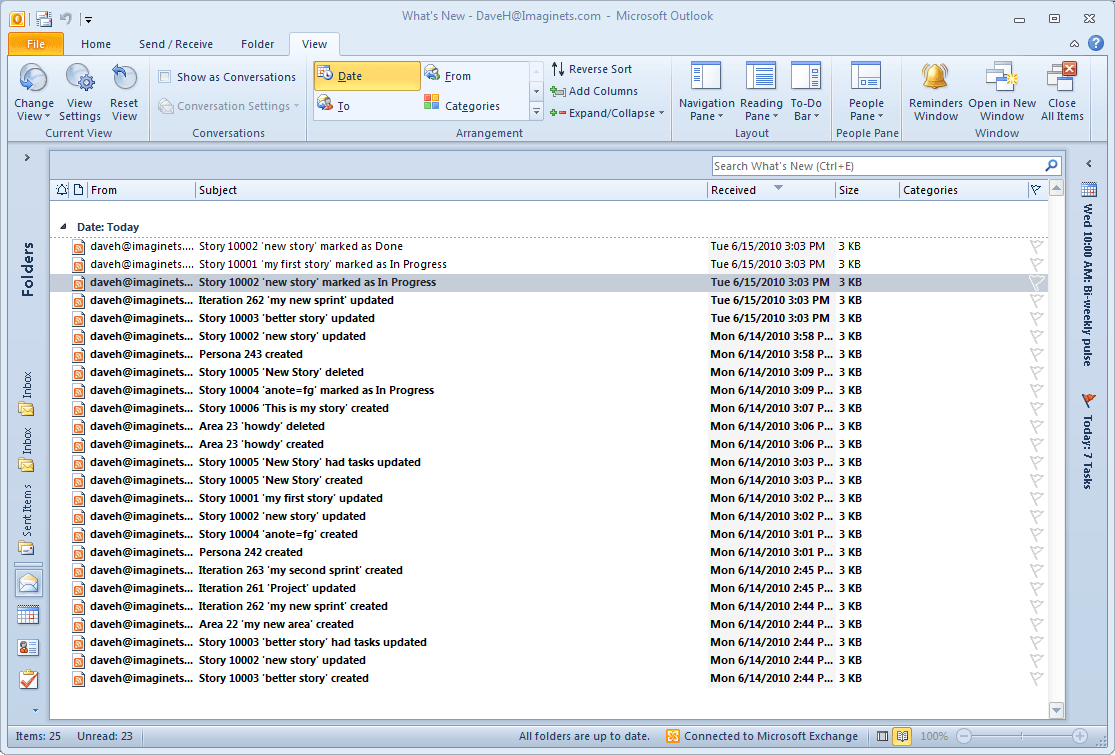The width and height of the screenshot is (1115, 755).
Task: Sort by the Size column header
Action: click(867, 190)
